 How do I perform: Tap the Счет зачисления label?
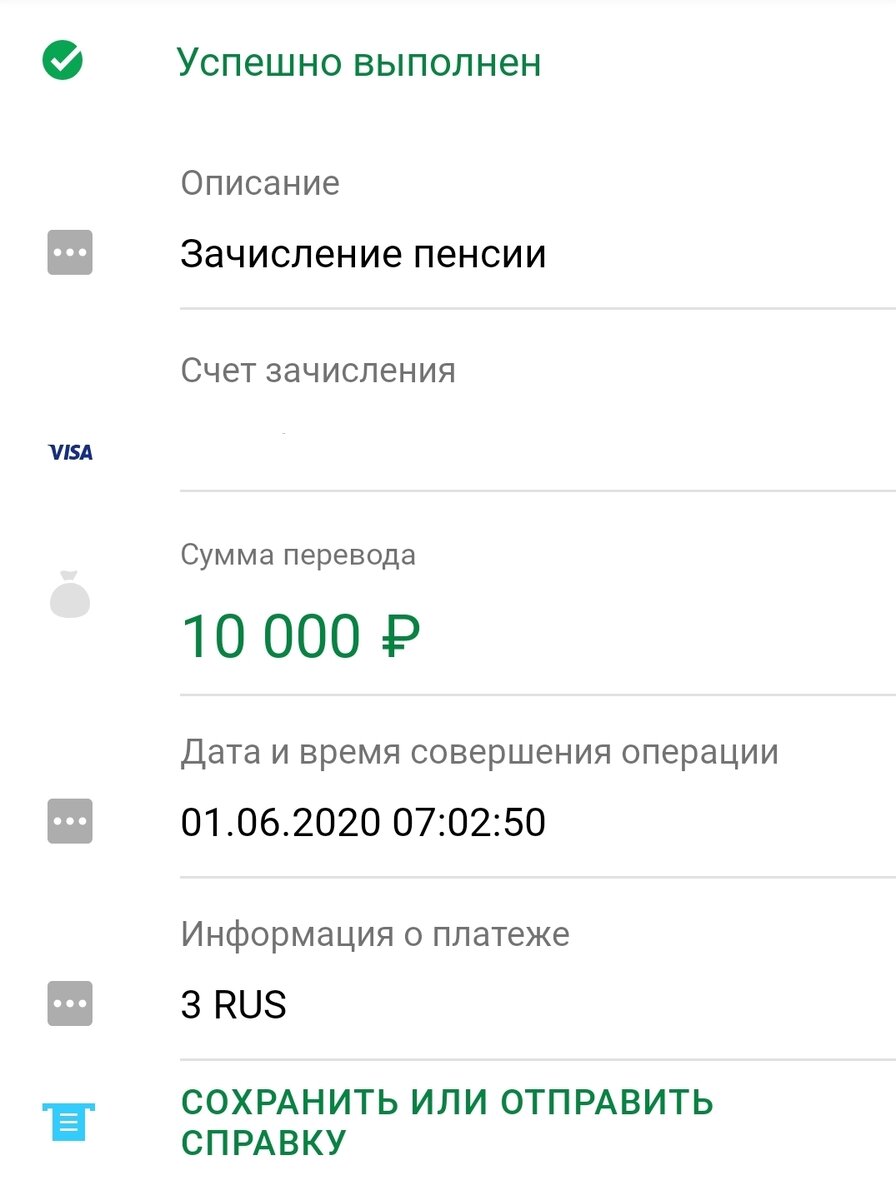pyautogui.click(x=318, y=371)
